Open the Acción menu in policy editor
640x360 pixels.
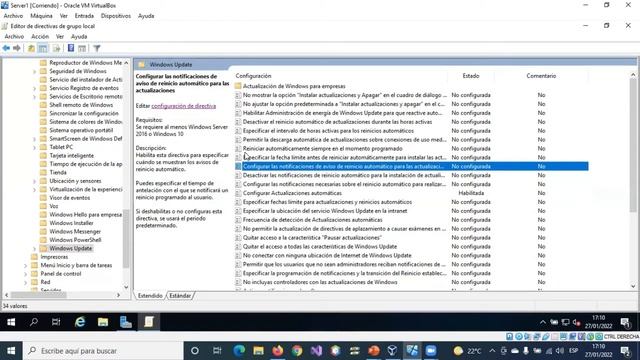pos(40,36)
